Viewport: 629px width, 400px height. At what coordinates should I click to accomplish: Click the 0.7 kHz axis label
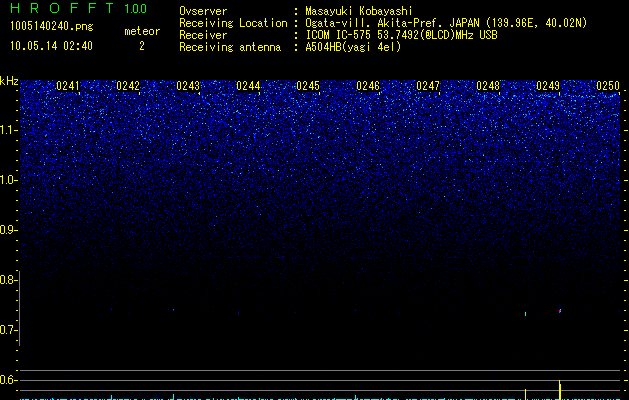click(8, 330)
